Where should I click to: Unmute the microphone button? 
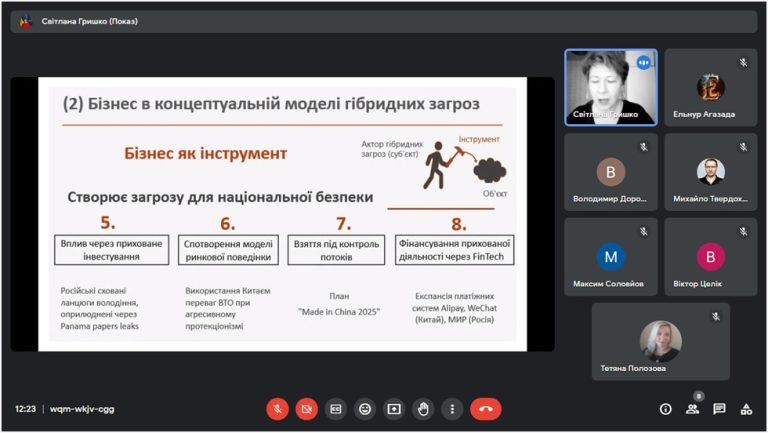(x=277, y=409)
